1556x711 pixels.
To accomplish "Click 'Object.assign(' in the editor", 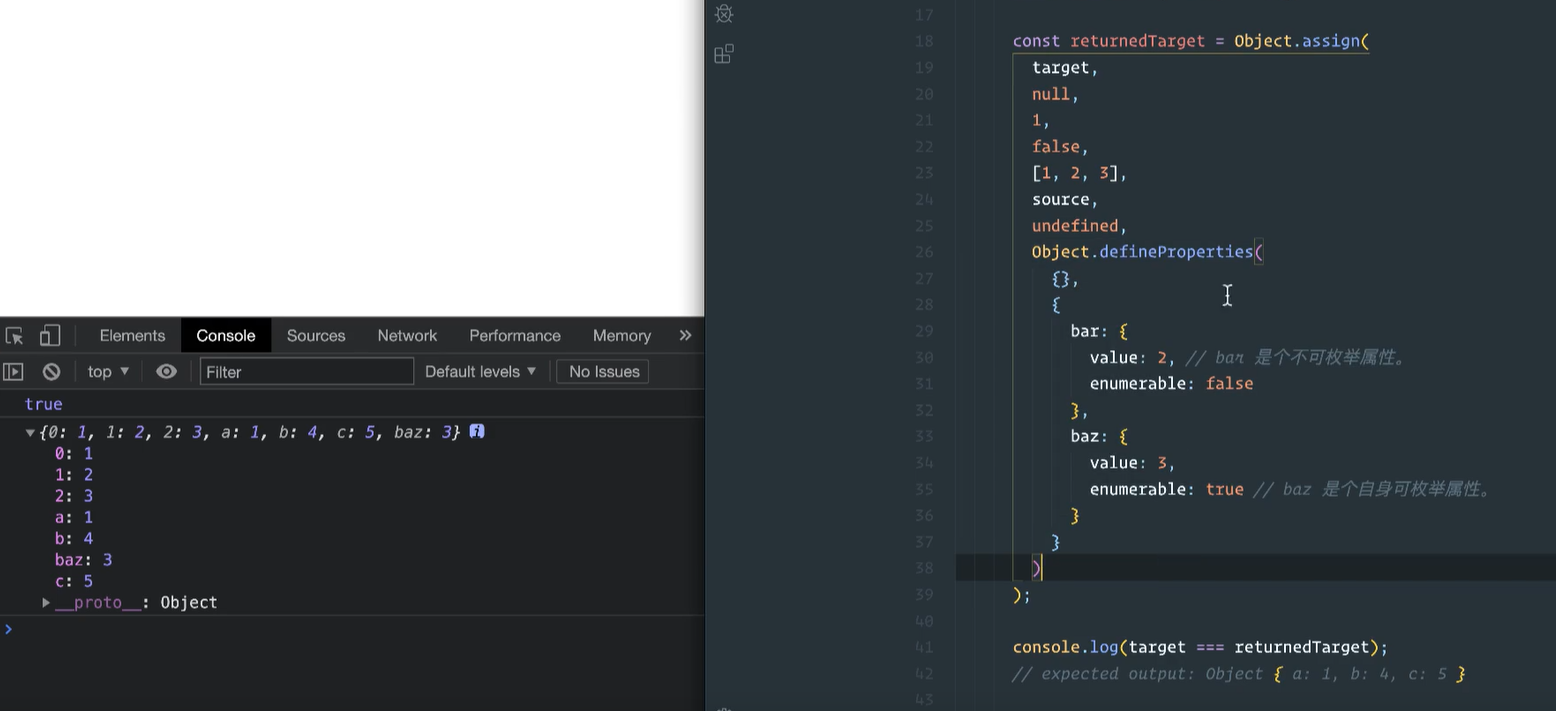I will 1301,41.
